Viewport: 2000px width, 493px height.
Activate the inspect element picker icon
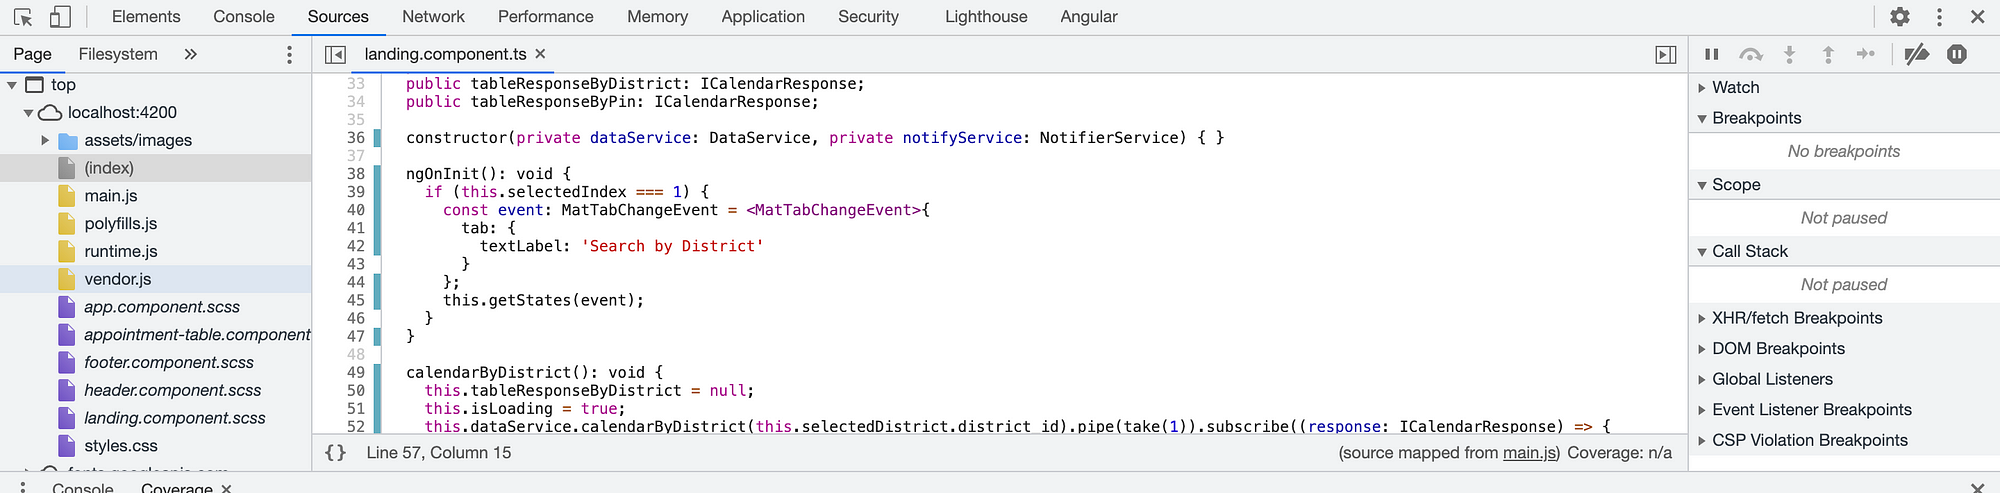coord(23,17)
